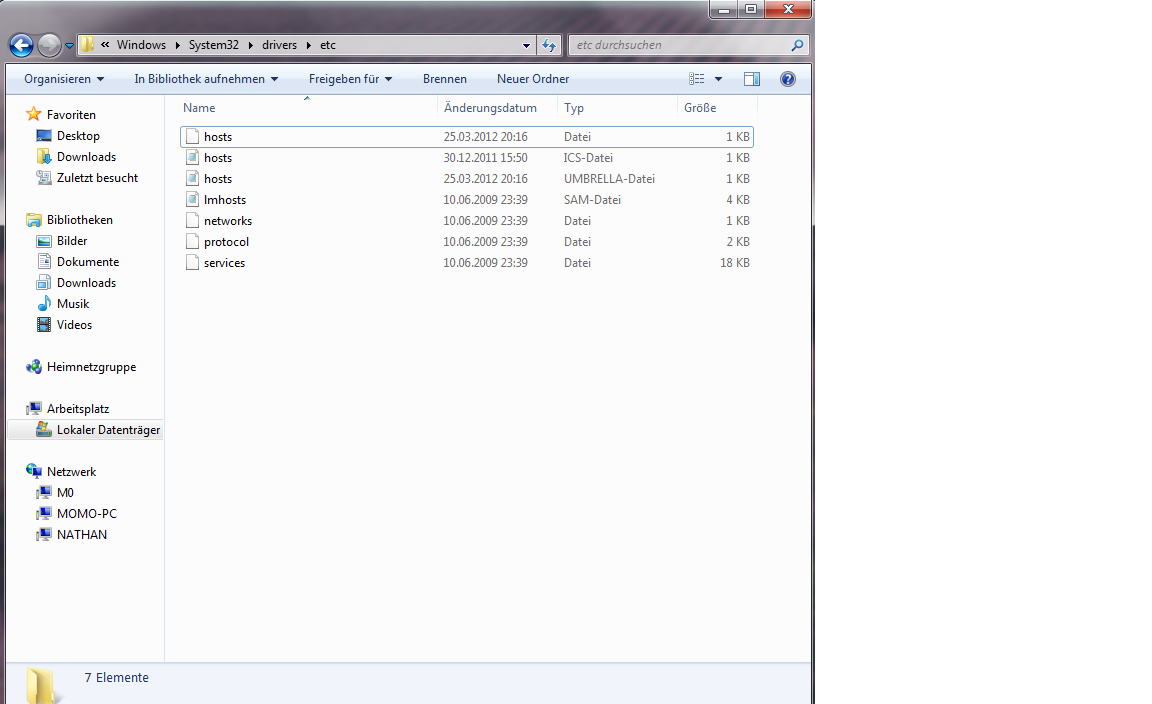This screenshot has height=704, width=1152.
Task: Select the MOMO-PC network computer
Action: tap(86, 514)
